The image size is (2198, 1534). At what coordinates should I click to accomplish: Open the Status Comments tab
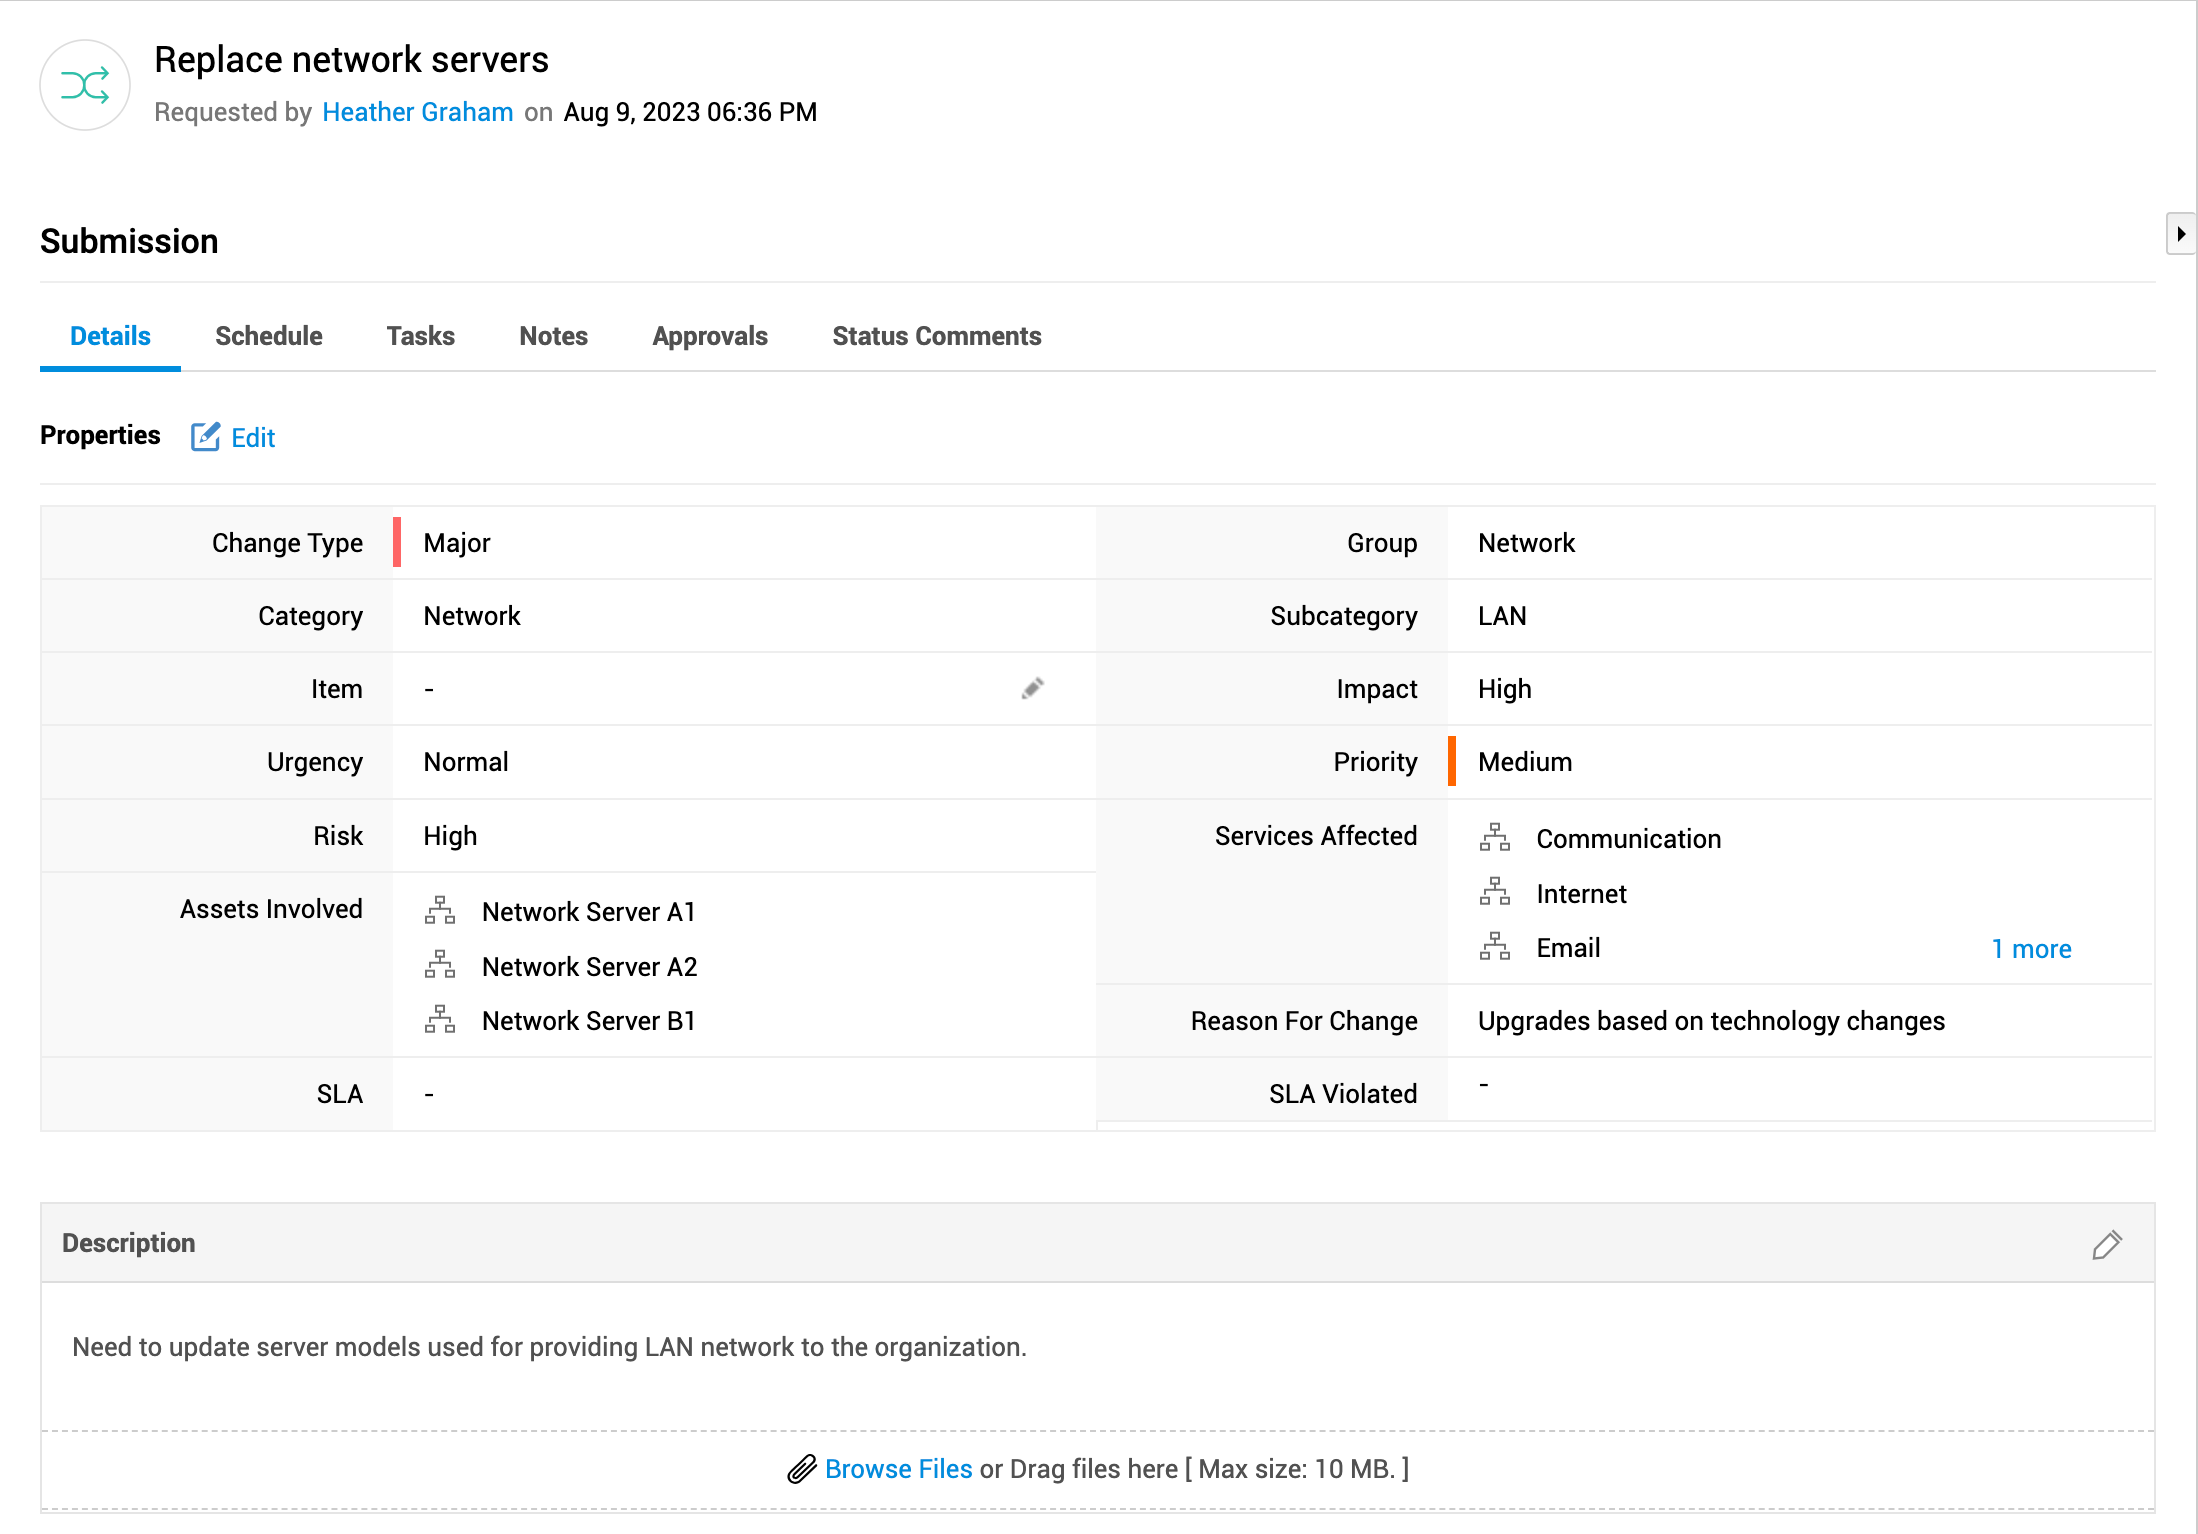click(936, 336)
